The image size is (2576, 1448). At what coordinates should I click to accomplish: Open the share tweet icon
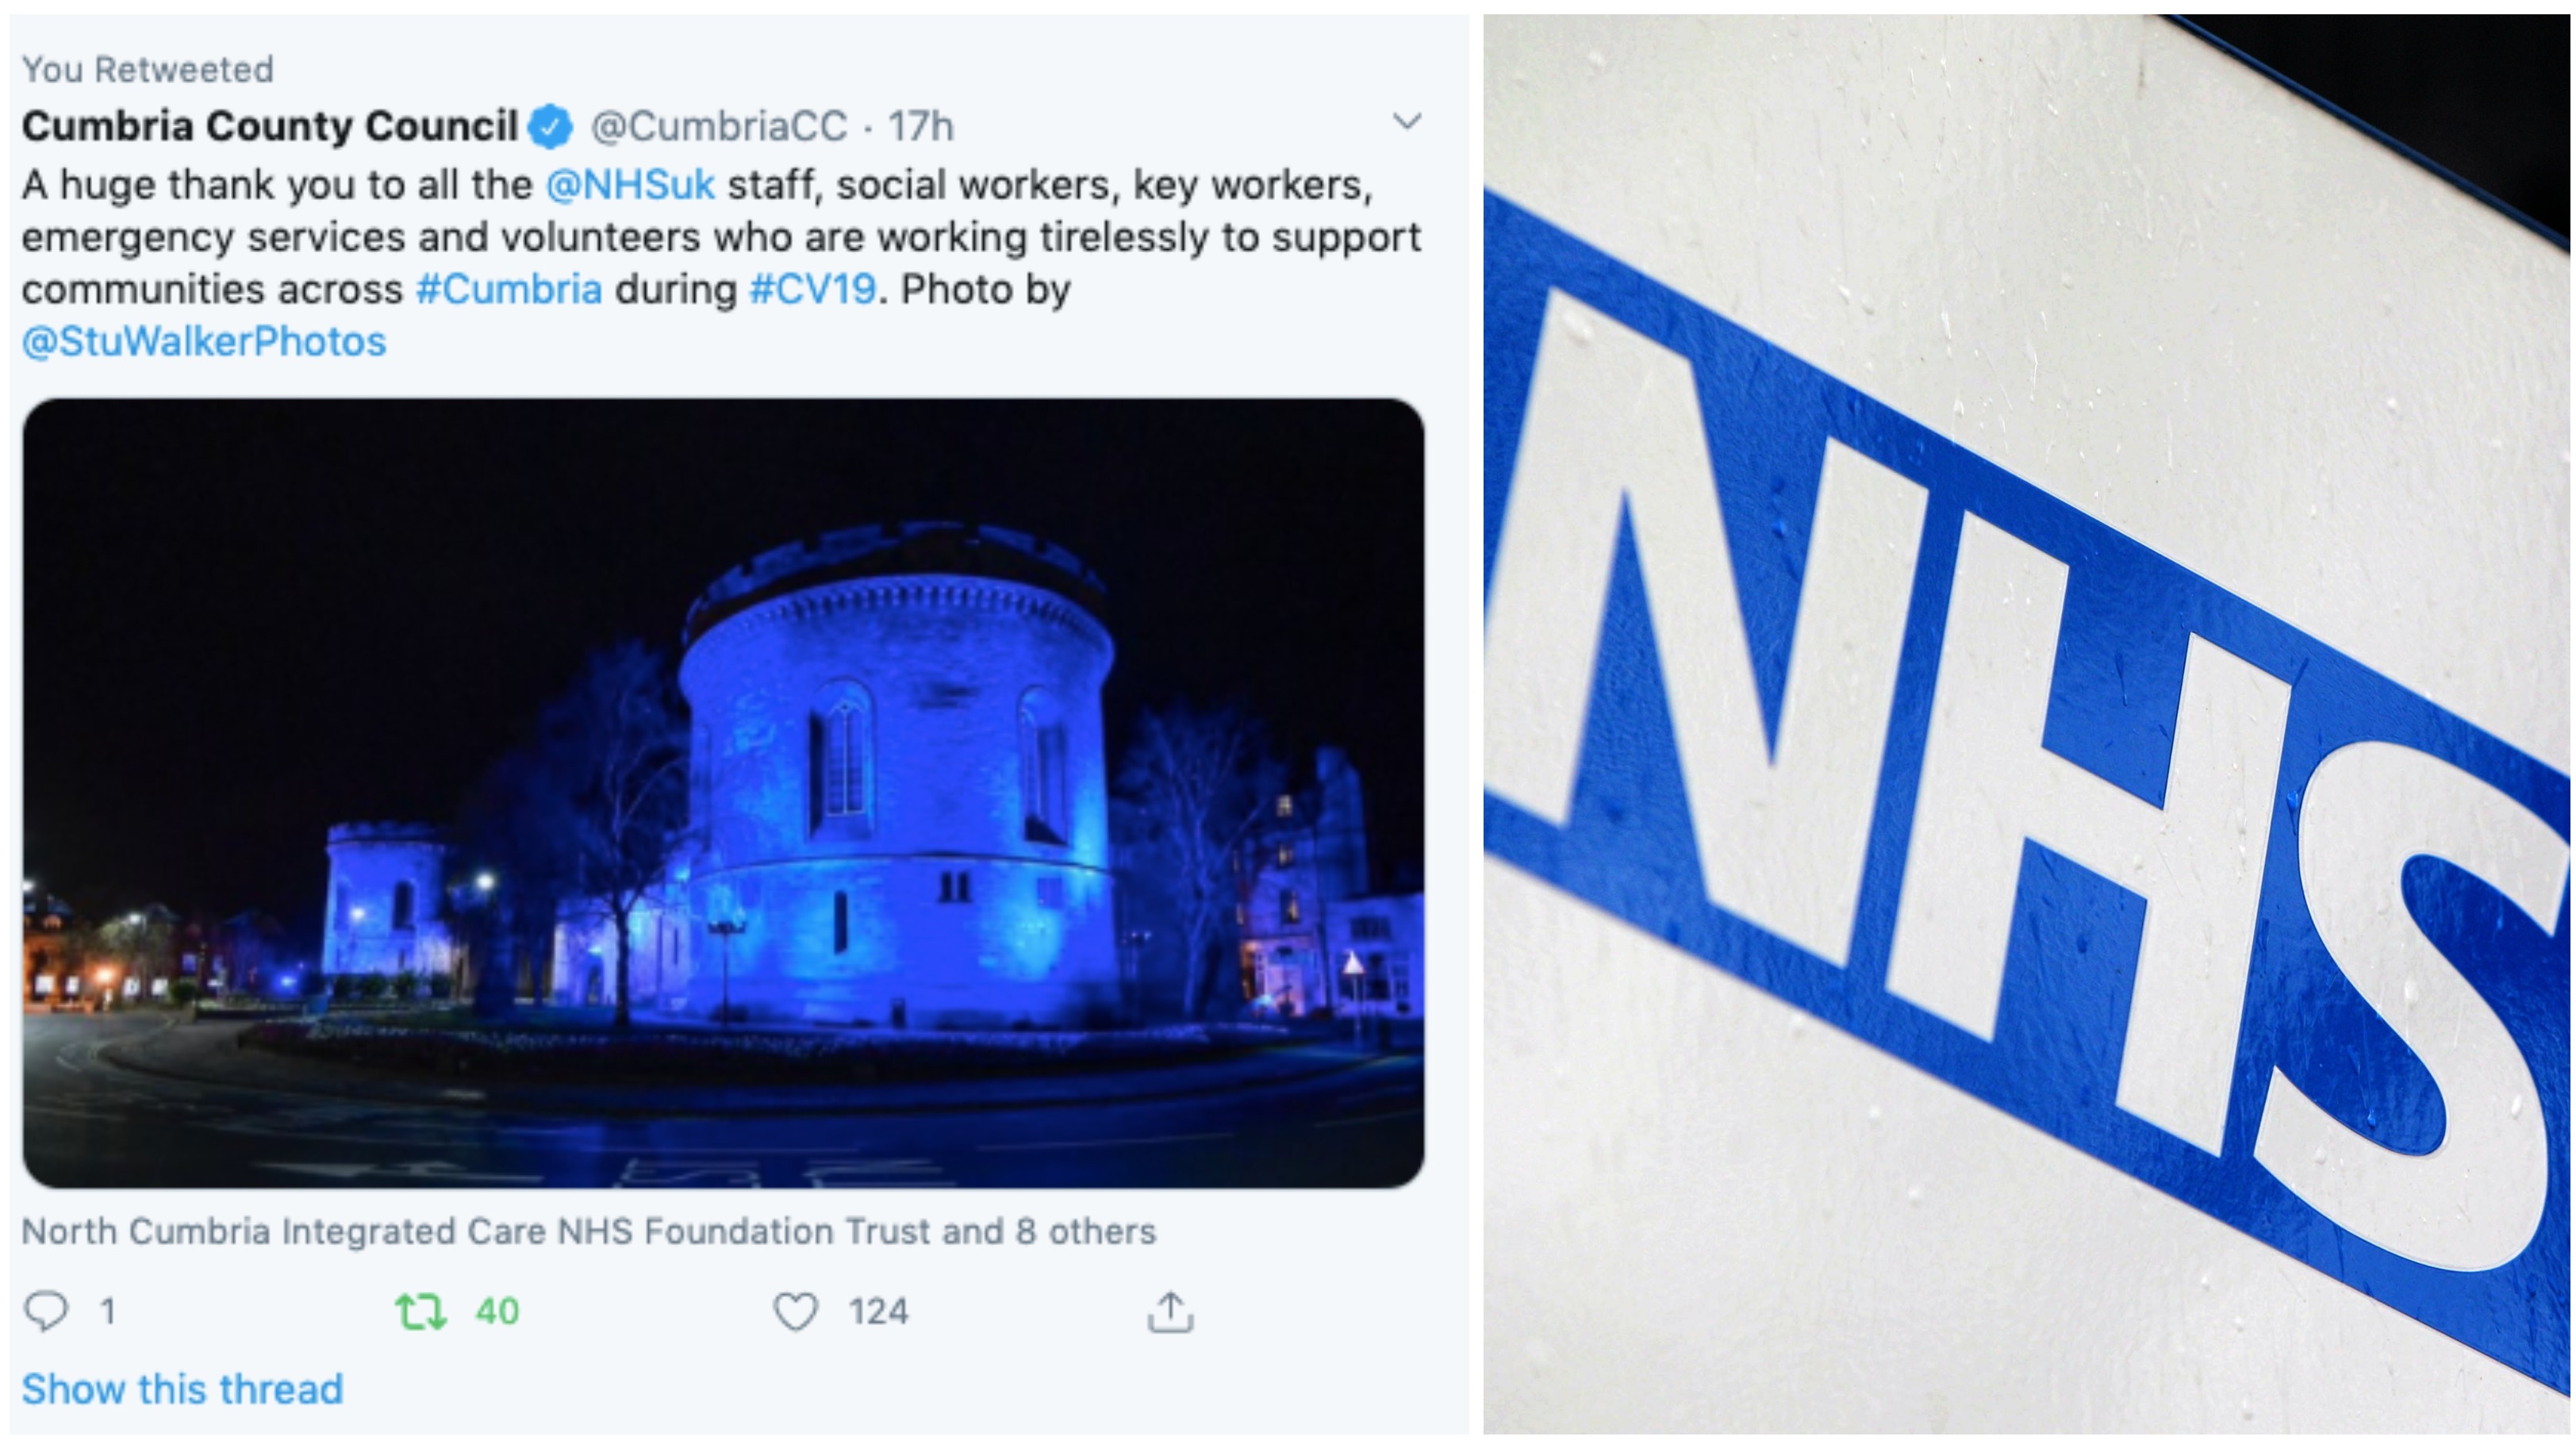[x=1170, y=1311]
